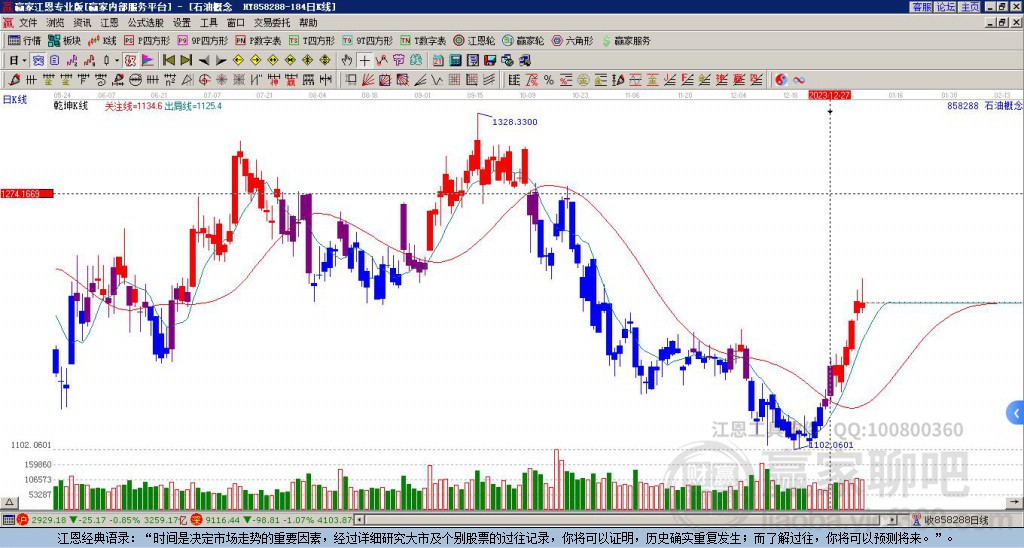The image size is (1024, 548).
Task: Open the T数字表 tool
Action: pyautogui.click(x=423, y=40)
